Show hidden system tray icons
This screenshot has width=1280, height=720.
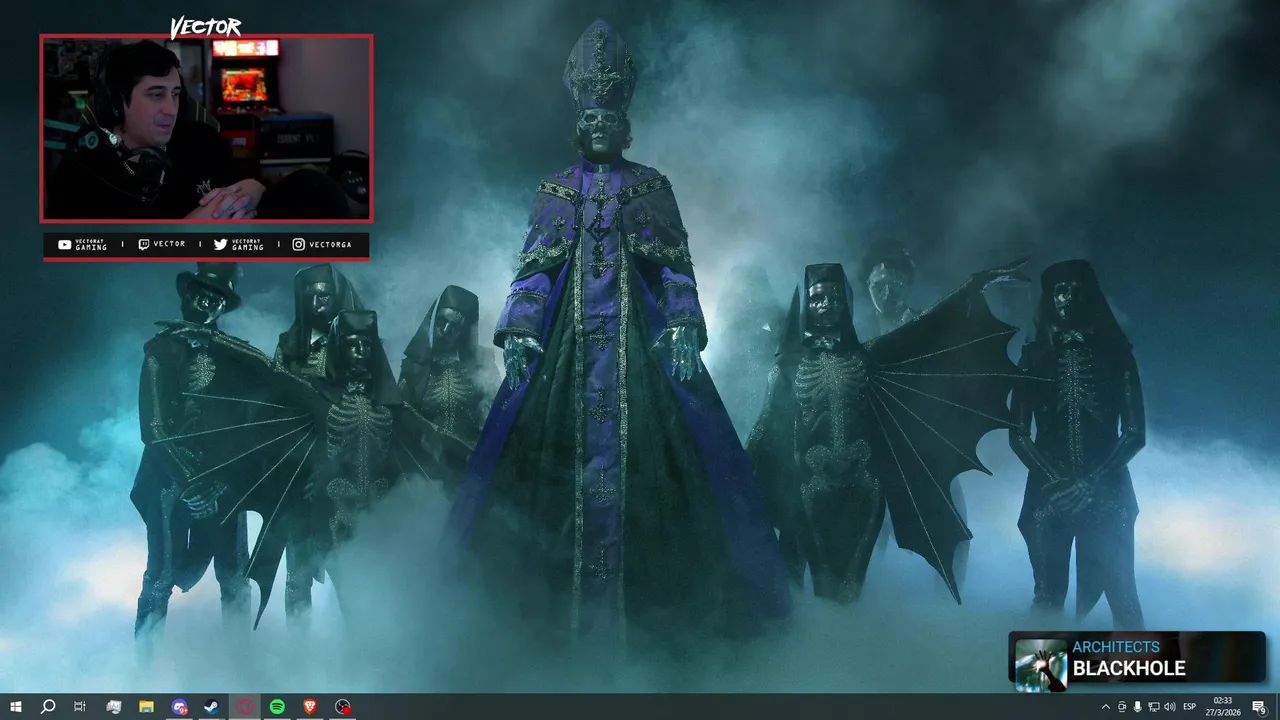pyautogui.click(x=1105, y=707)
